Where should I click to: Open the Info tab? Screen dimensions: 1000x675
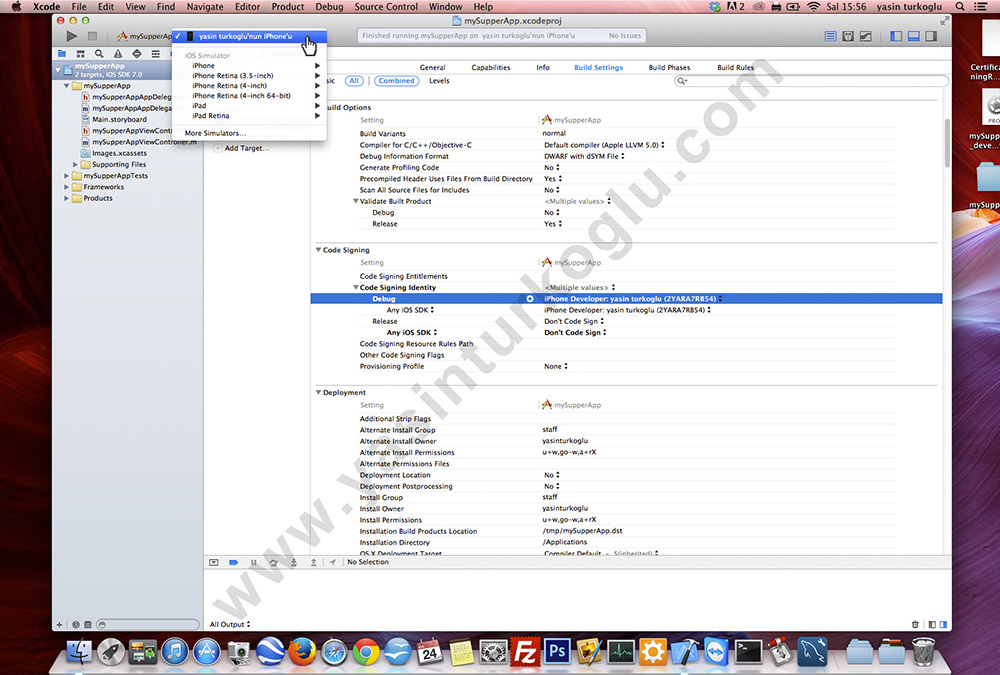[x=543, y=68]
